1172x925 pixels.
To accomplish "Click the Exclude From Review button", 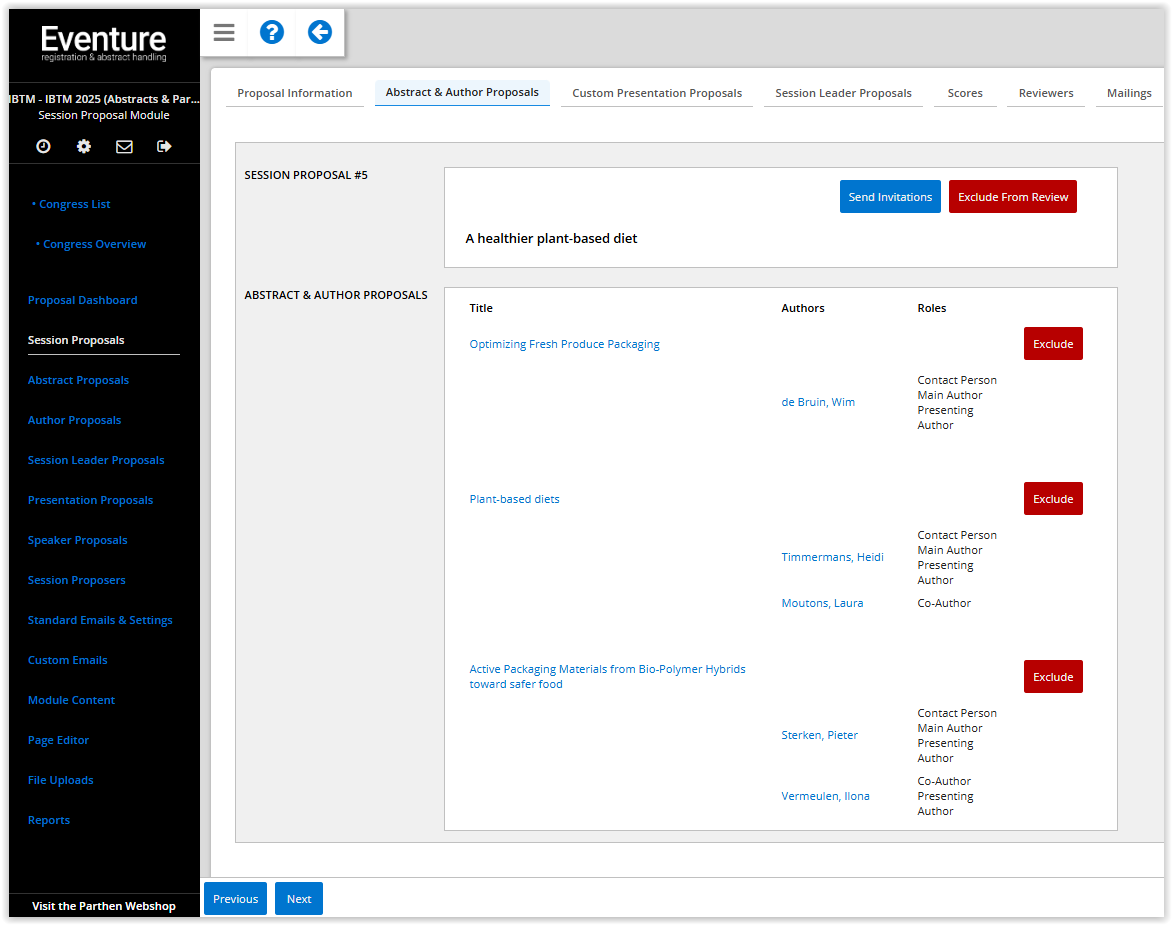I will pyautogui.click(x=1012, y=197).
